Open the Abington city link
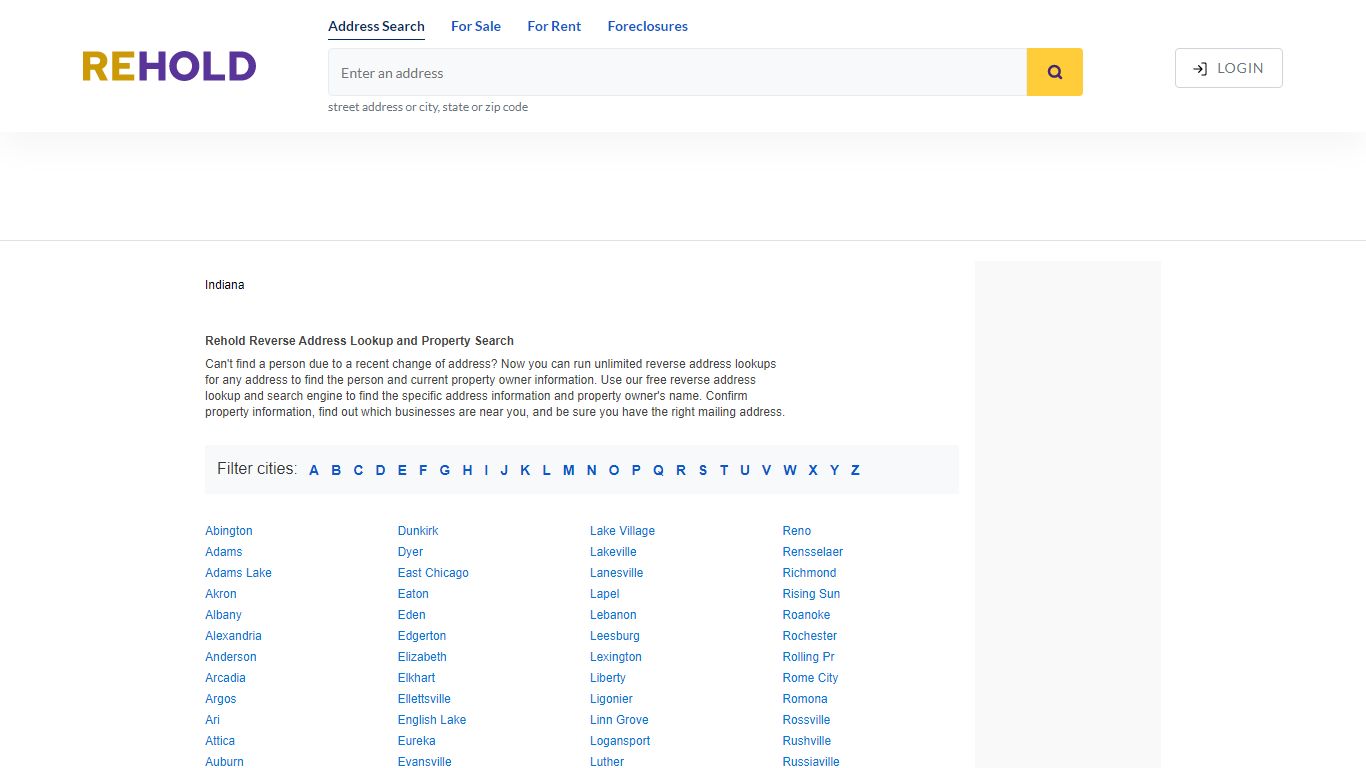This screenshot has width=1366, height=768. pos(229,531)
